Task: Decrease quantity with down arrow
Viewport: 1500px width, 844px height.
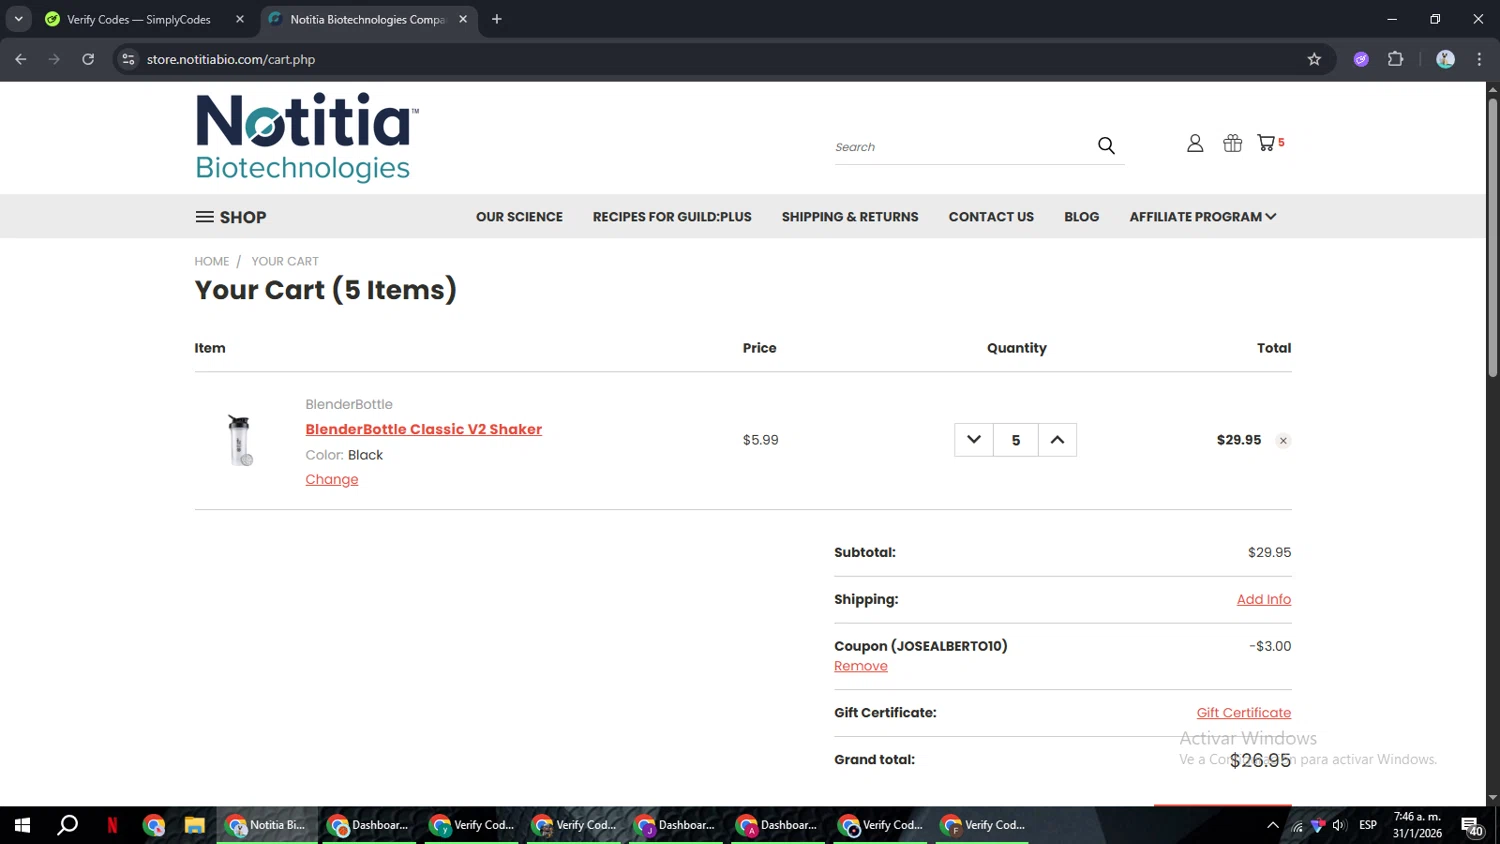Action: click(x=974, y=440)
